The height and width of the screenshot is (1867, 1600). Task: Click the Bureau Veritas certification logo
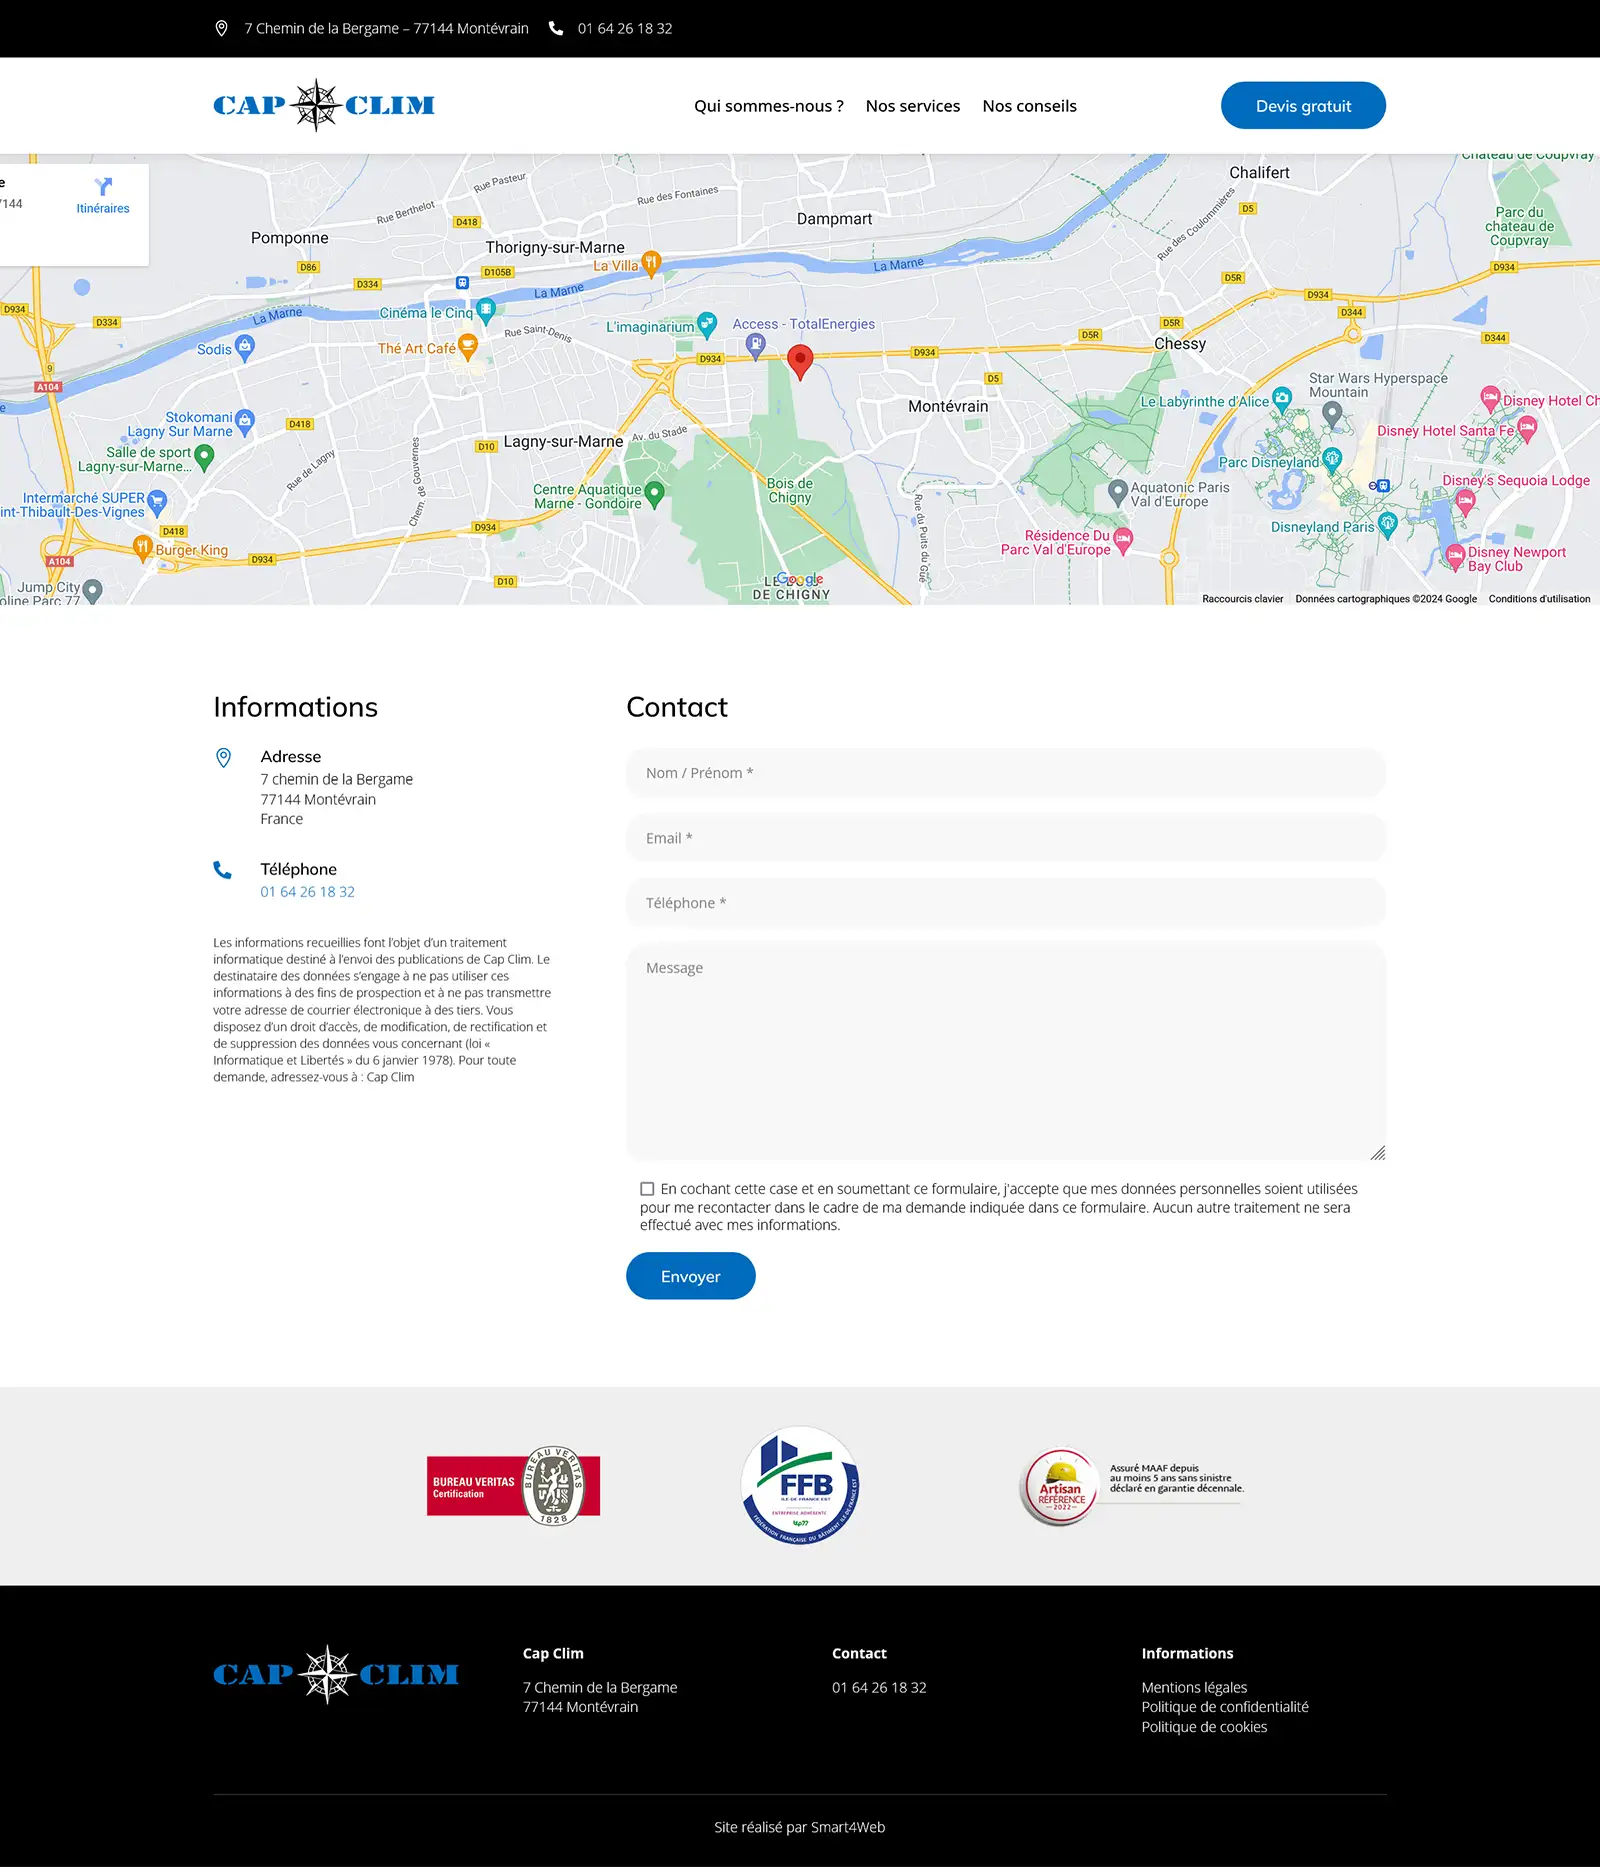click(513, 1486)
